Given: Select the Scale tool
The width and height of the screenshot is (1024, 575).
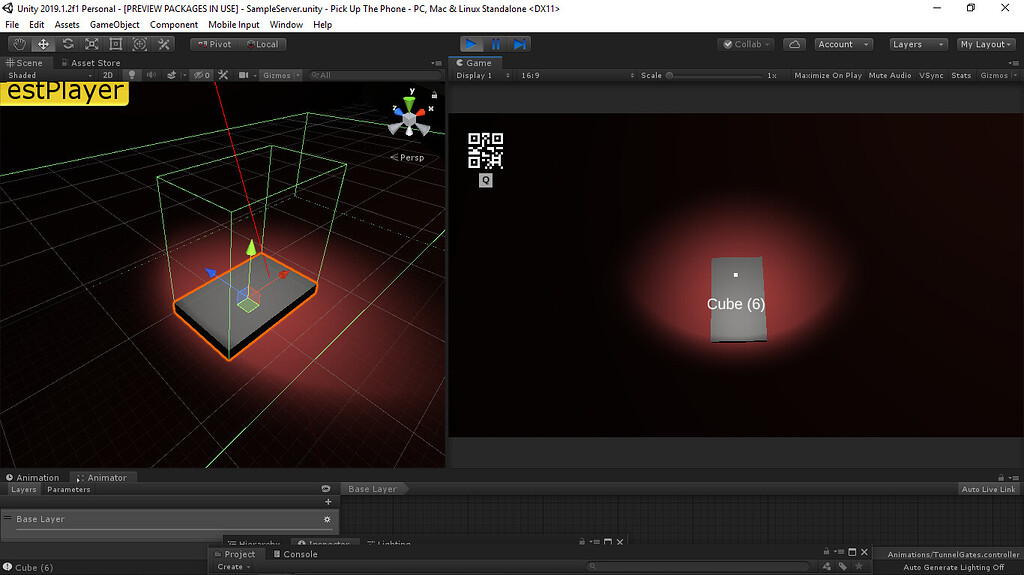Looking at the screenshot, I should [x=92, y=44].
